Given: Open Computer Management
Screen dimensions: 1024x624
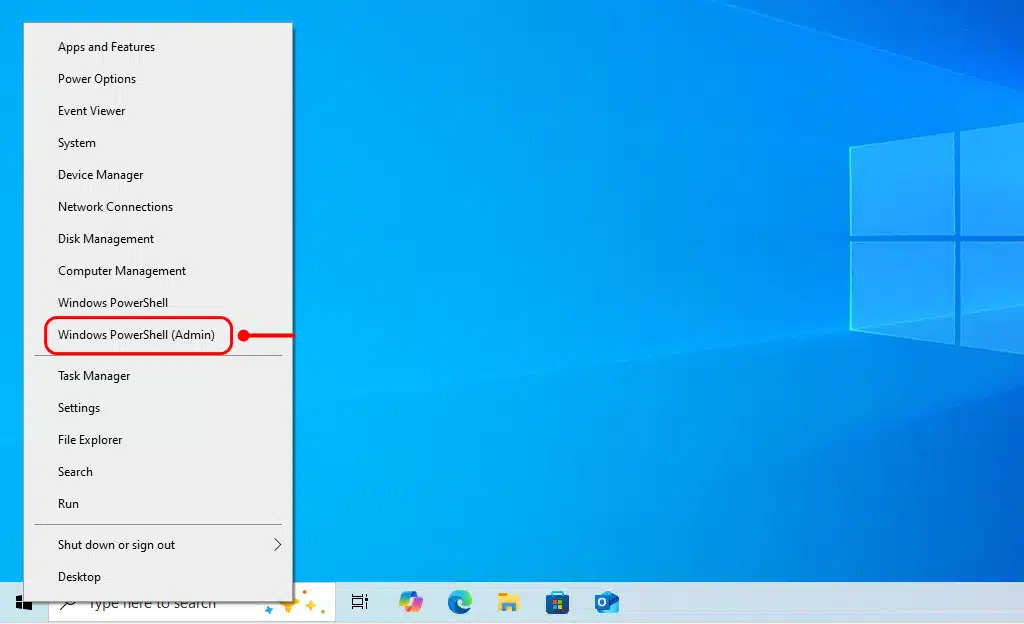Looking at the screenshot, I should [122, 271].
